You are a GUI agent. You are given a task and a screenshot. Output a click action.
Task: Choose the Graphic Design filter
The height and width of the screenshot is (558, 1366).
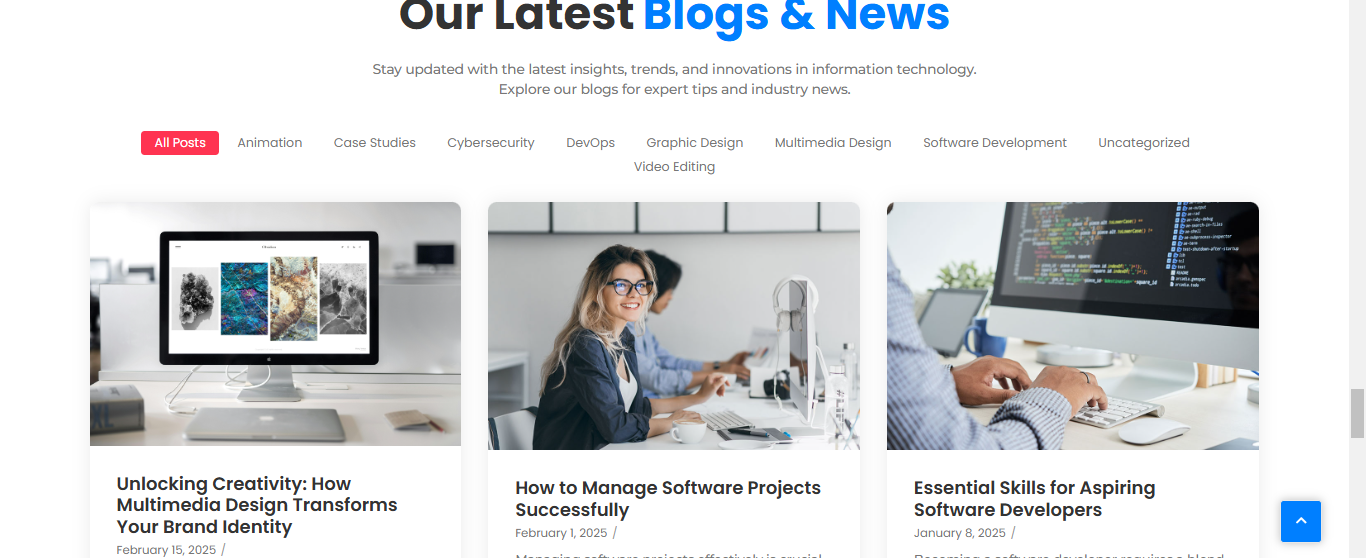[x=695, y=143]
